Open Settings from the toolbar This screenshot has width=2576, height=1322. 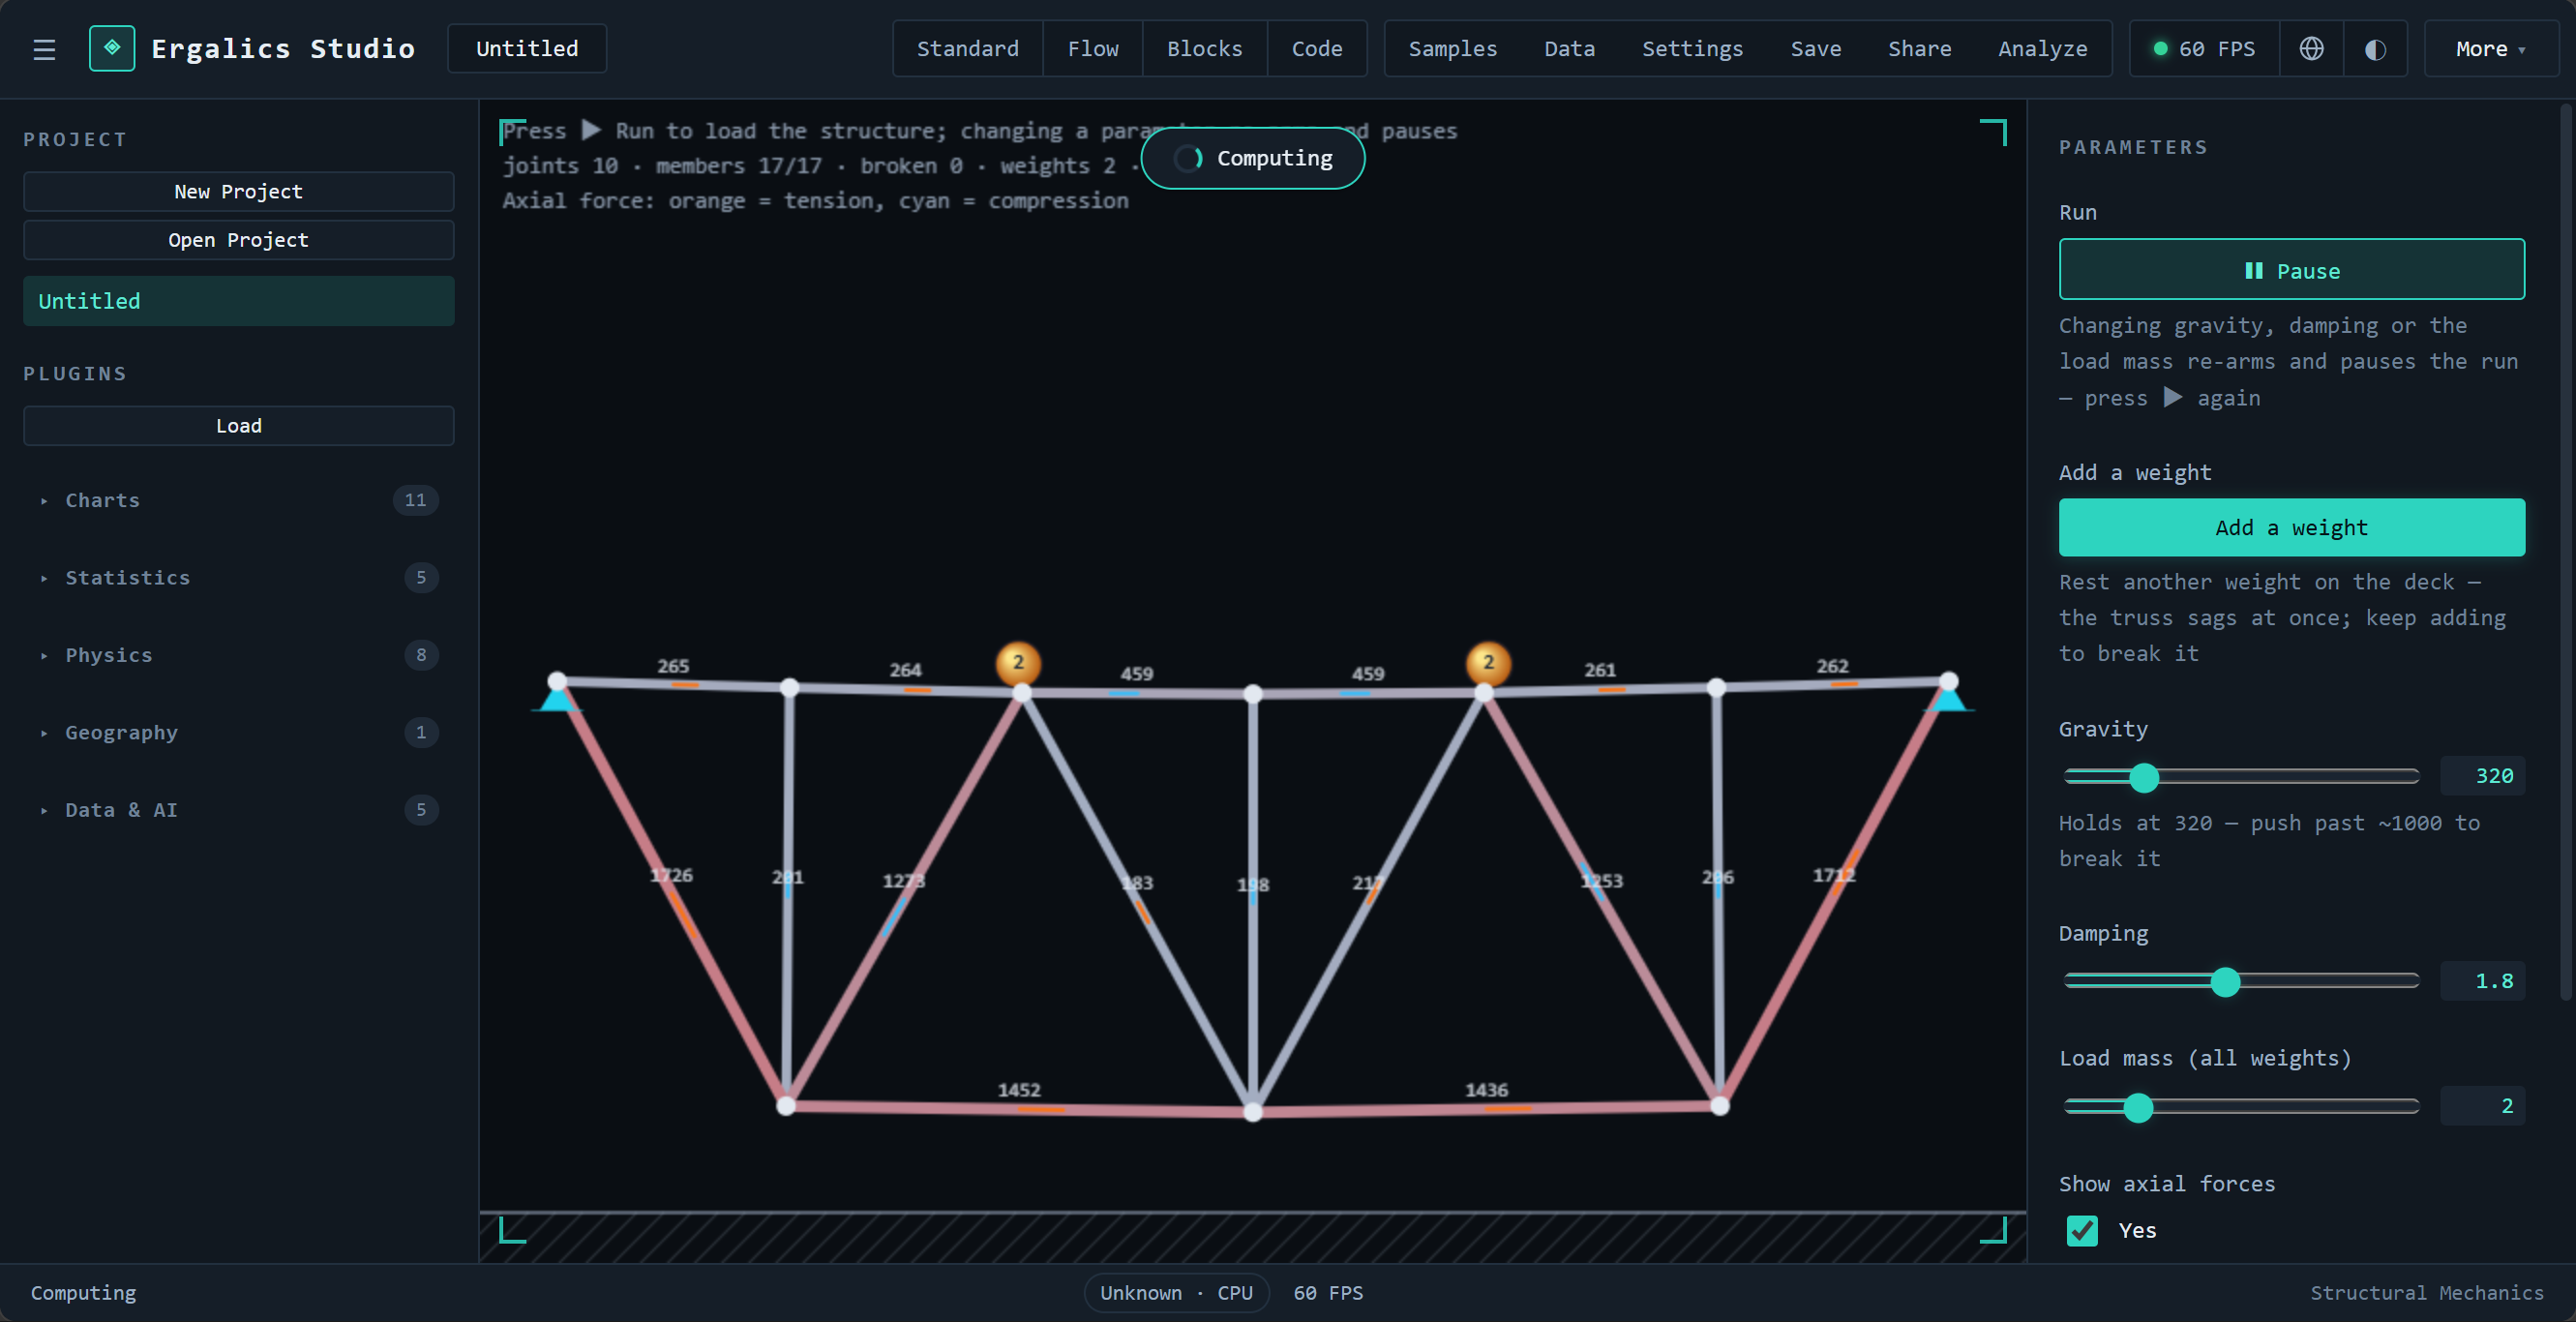(1692, 48)
